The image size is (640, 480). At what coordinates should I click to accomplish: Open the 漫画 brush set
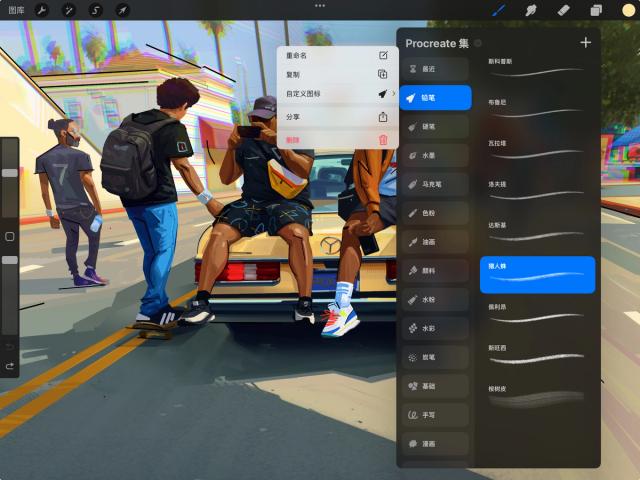[435, 444]
